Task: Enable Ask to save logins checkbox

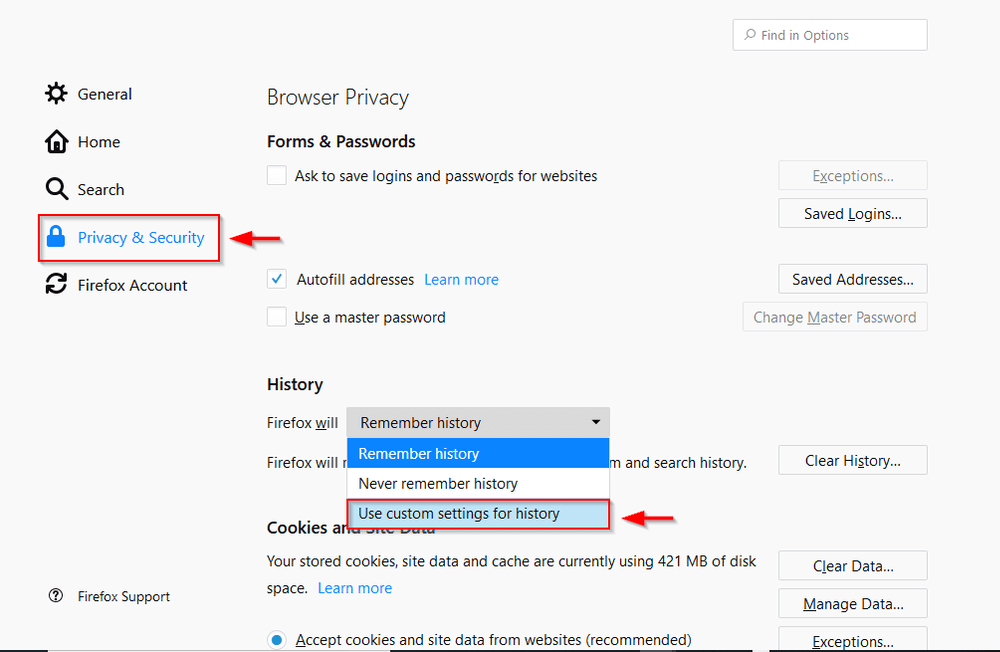Action: pyautogui.click(x=277, y=176)
